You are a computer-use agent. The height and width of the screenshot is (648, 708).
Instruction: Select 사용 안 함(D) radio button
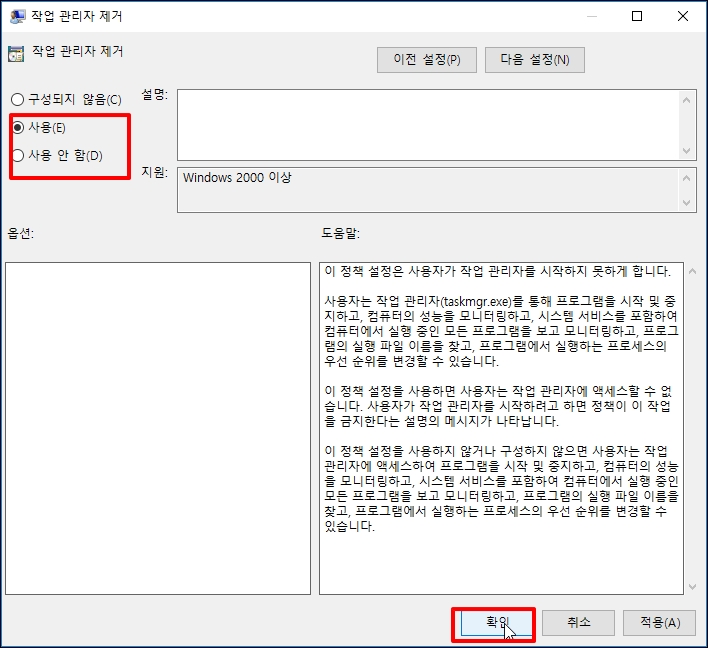click(x=57, y=156)
